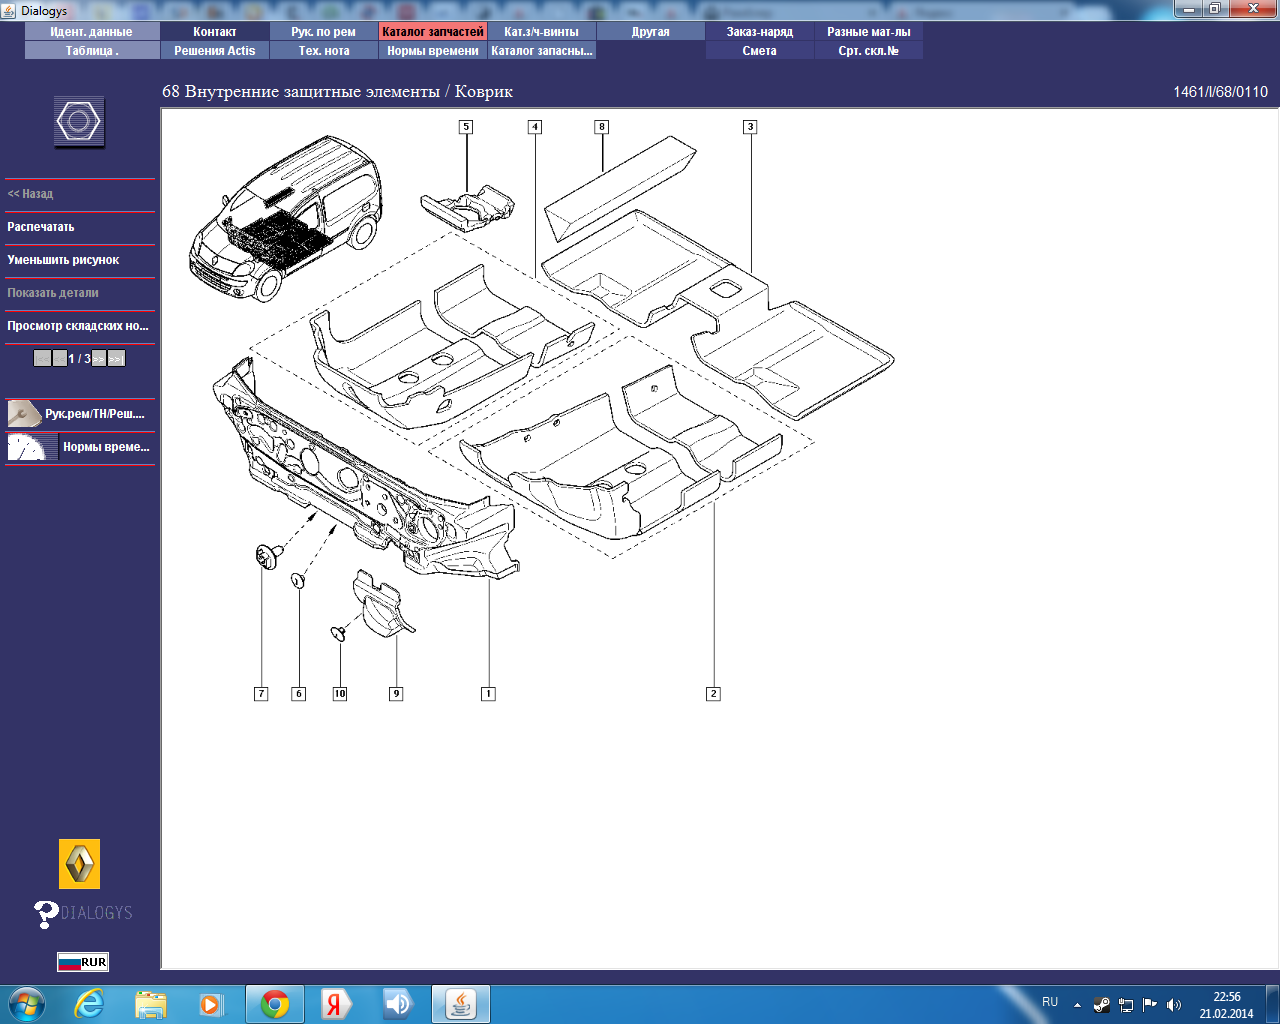Select part callout number 10

pyautogui.click(x=340, y=694)
